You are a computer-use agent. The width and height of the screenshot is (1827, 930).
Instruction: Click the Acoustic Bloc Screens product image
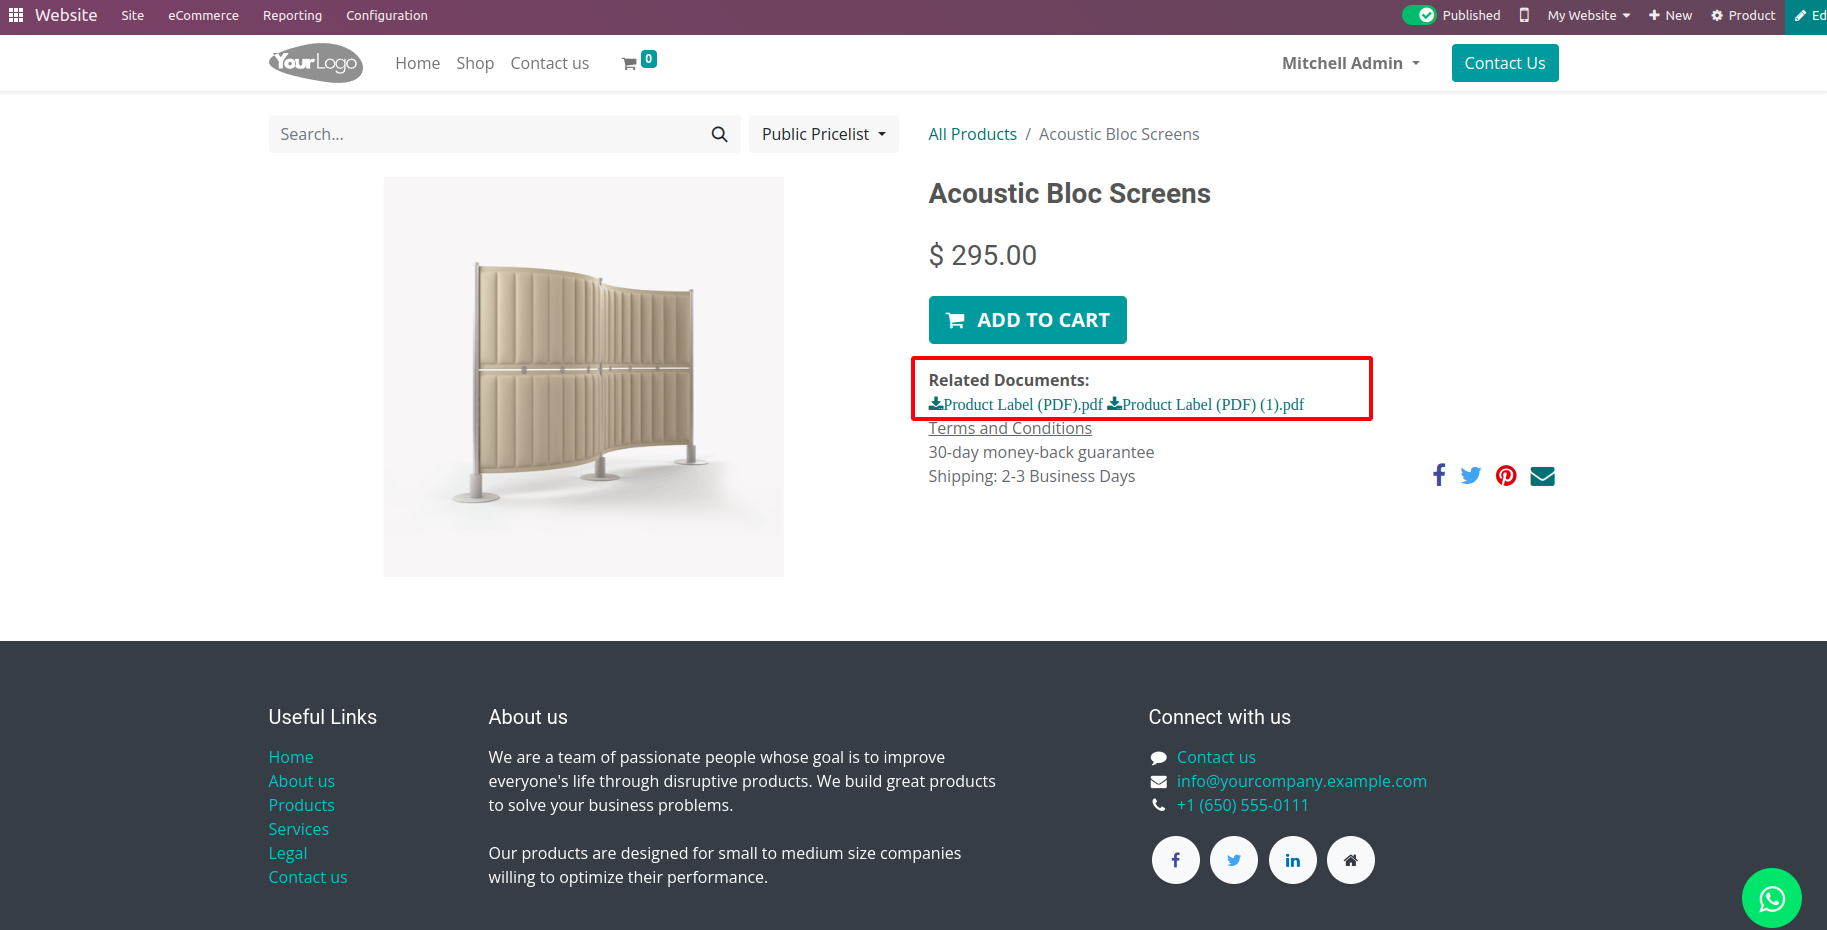click(583, 377)
